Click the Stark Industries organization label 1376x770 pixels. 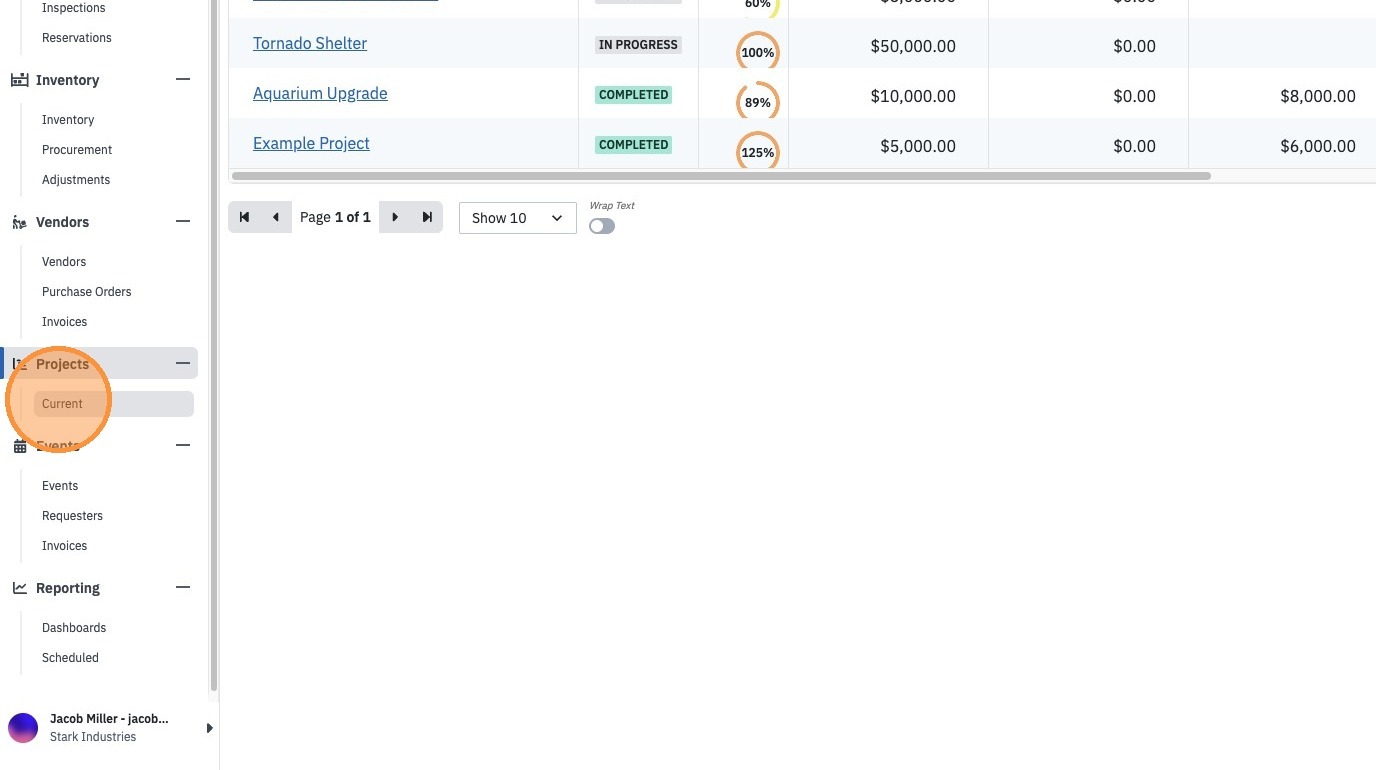[x=93, y=737]
